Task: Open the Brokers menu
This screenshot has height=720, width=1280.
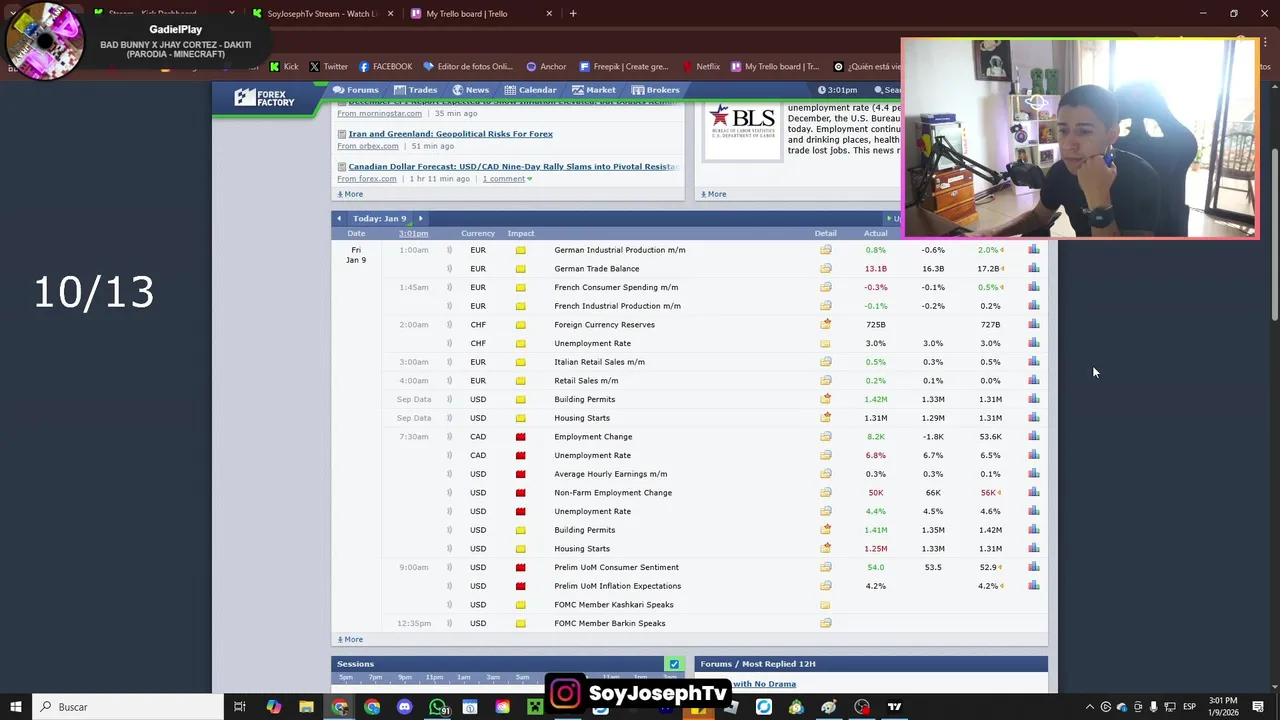Action: coord(656,90)
